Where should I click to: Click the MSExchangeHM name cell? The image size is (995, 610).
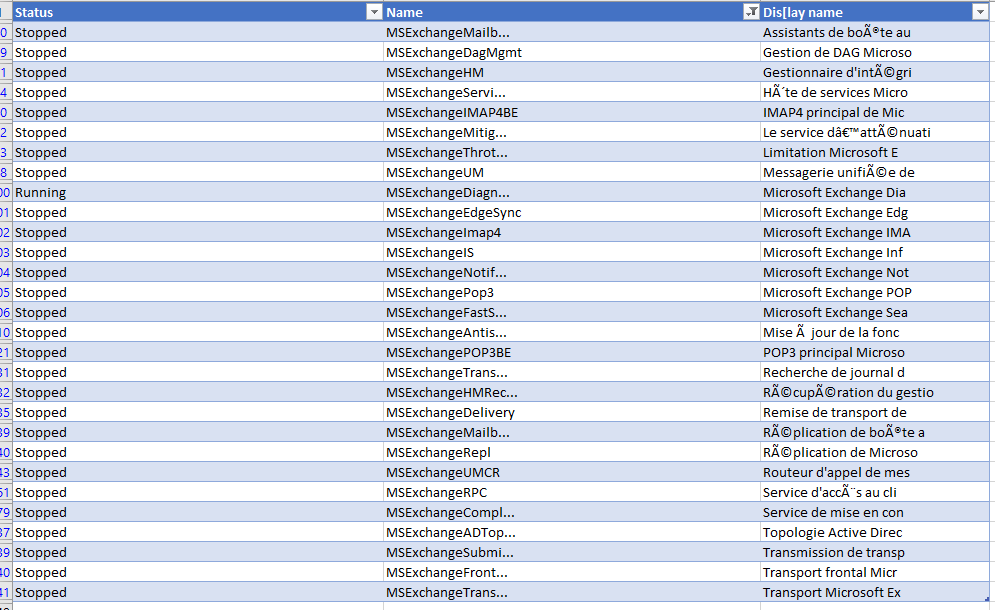[572, 72]
